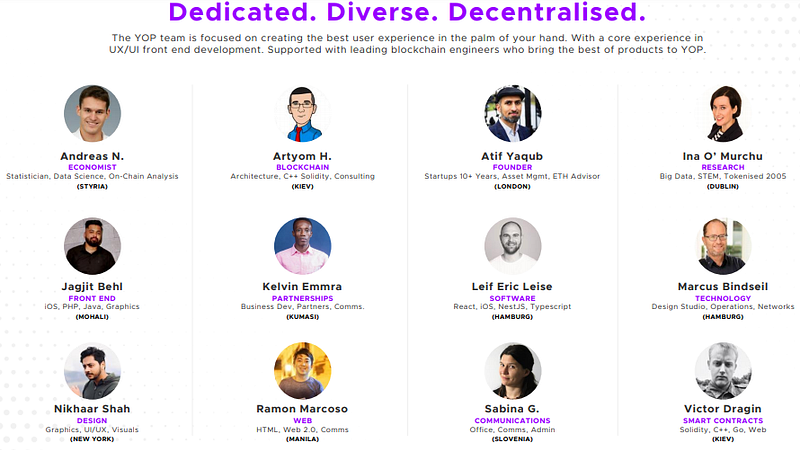The image size is (800, 450).
Task: Click the PARTNERSHIPS role label
Action: [302, 298]
